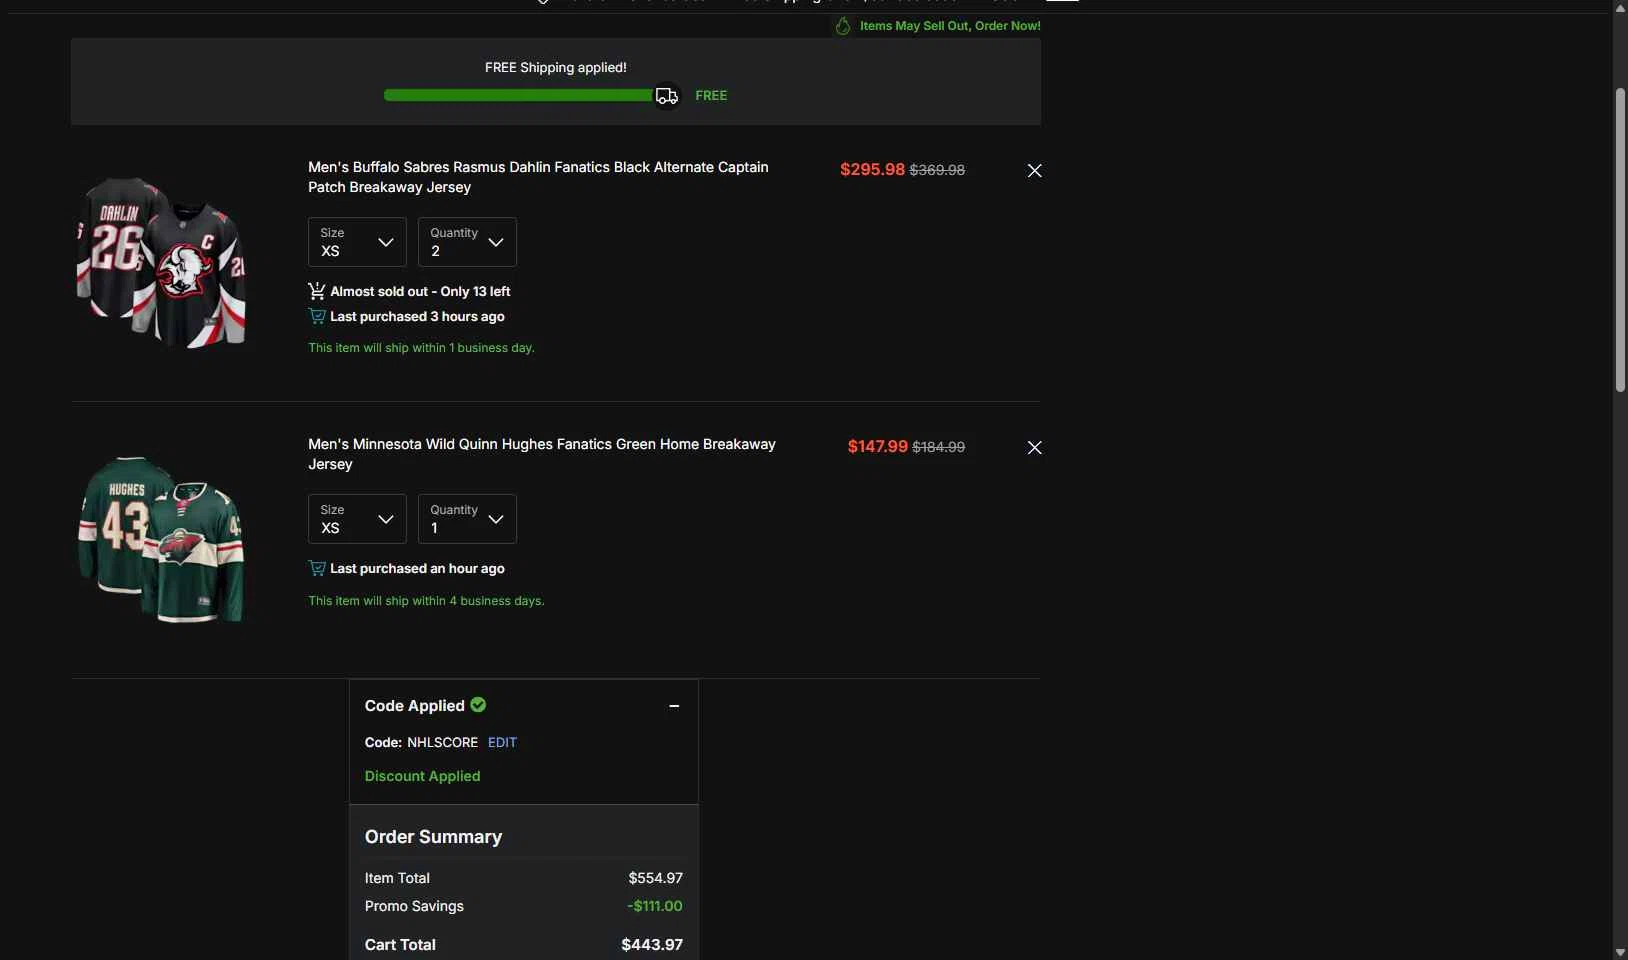Viewport: 1628px width, 960px height.
Task: Click the Code Applied heading text
Action: pos(415,706)
